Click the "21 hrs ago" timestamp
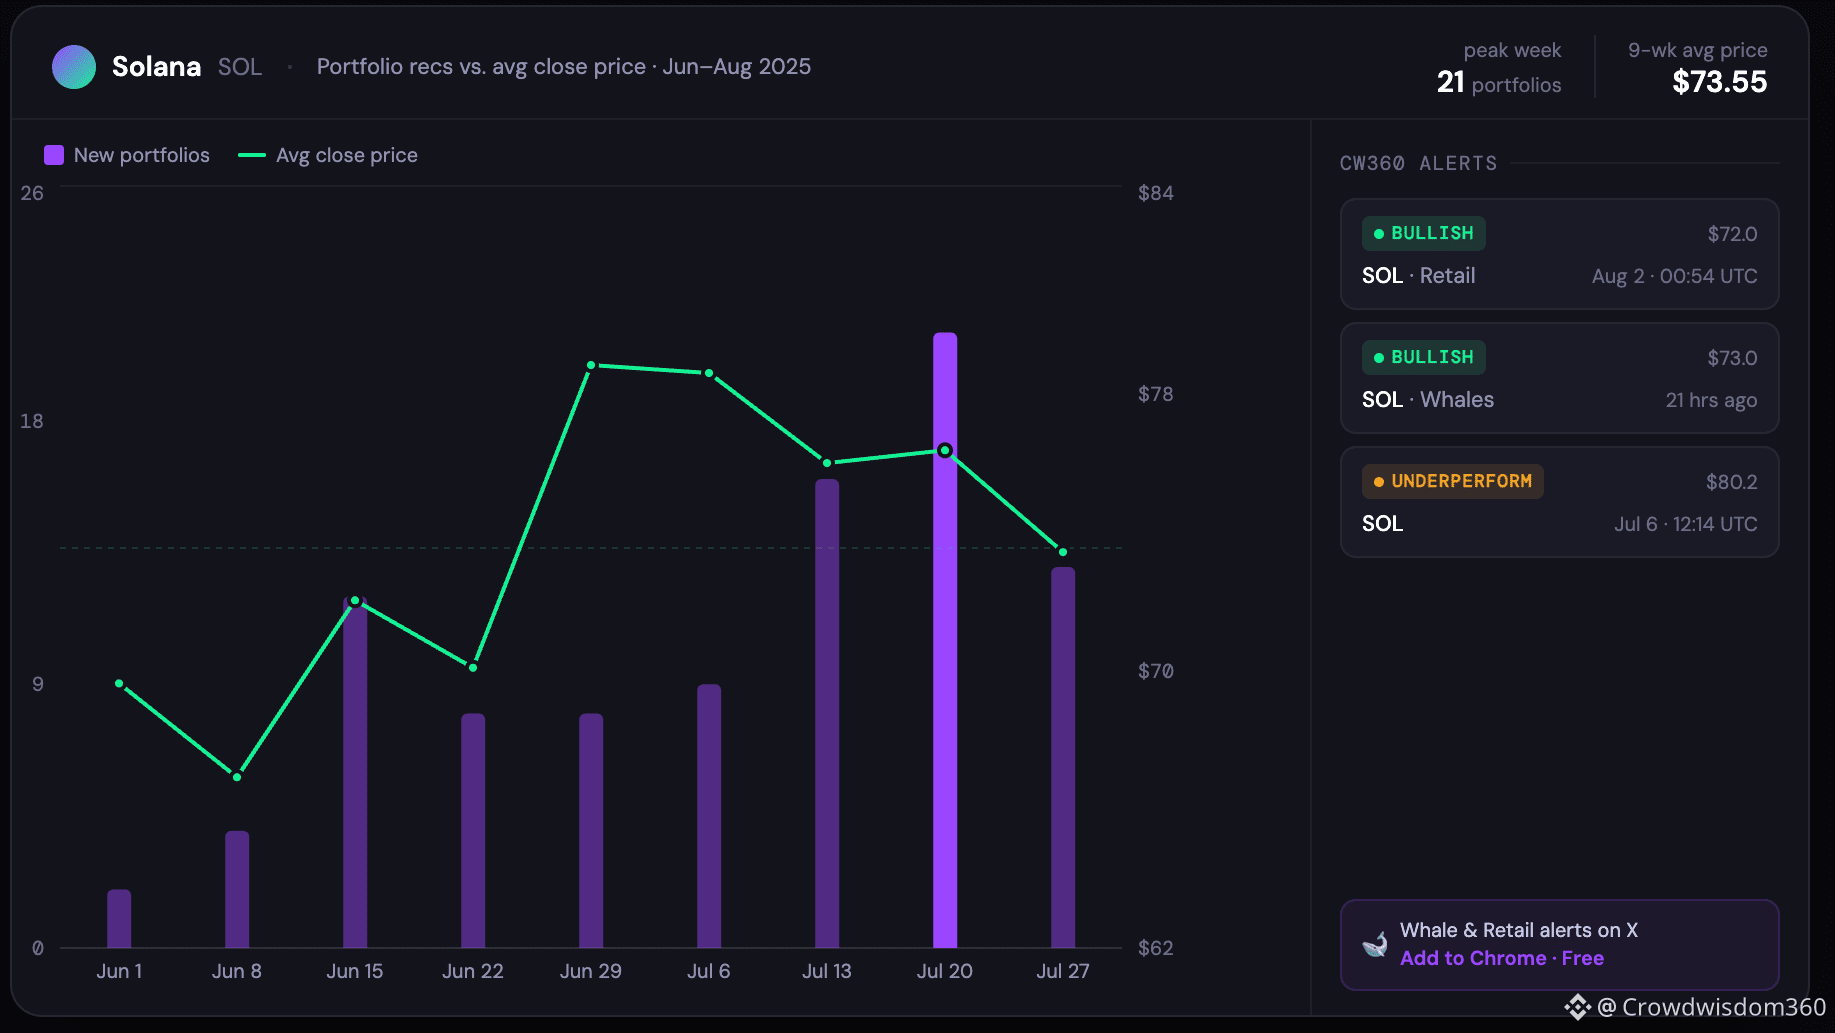 (1712, 400)
